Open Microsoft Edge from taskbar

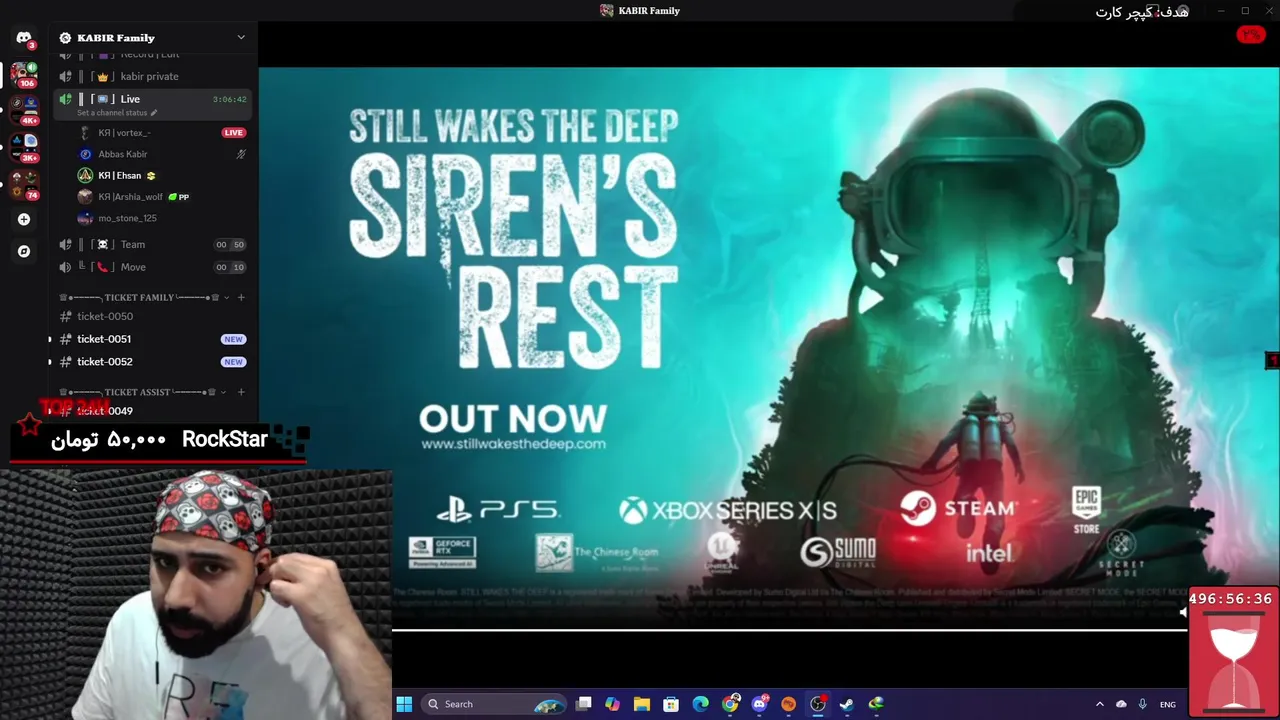point(700,704)
